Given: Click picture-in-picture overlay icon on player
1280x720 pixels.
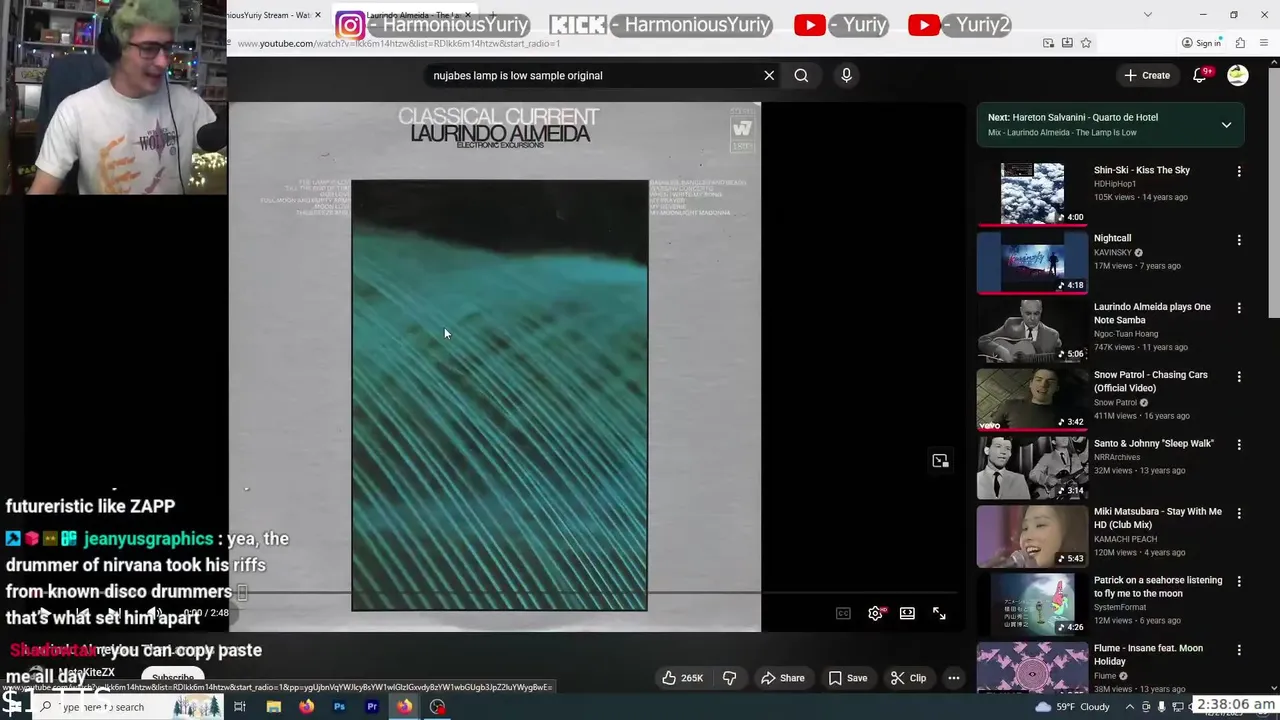Looking at the screenshot, I should 940,461.
